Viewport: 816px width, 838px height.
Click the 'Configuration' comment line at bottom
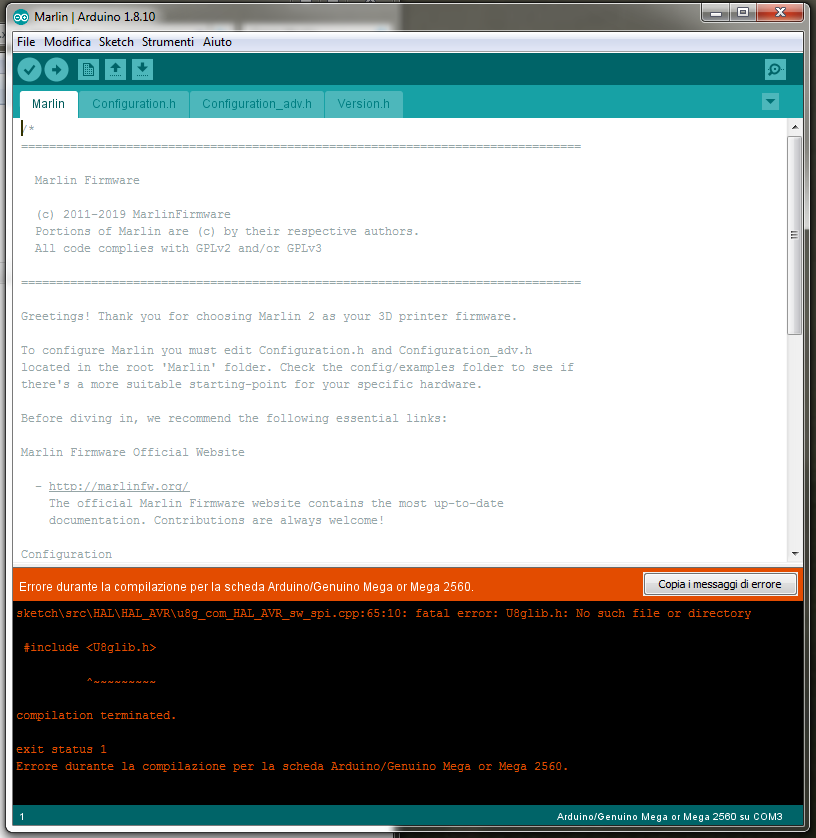[66, 555]
